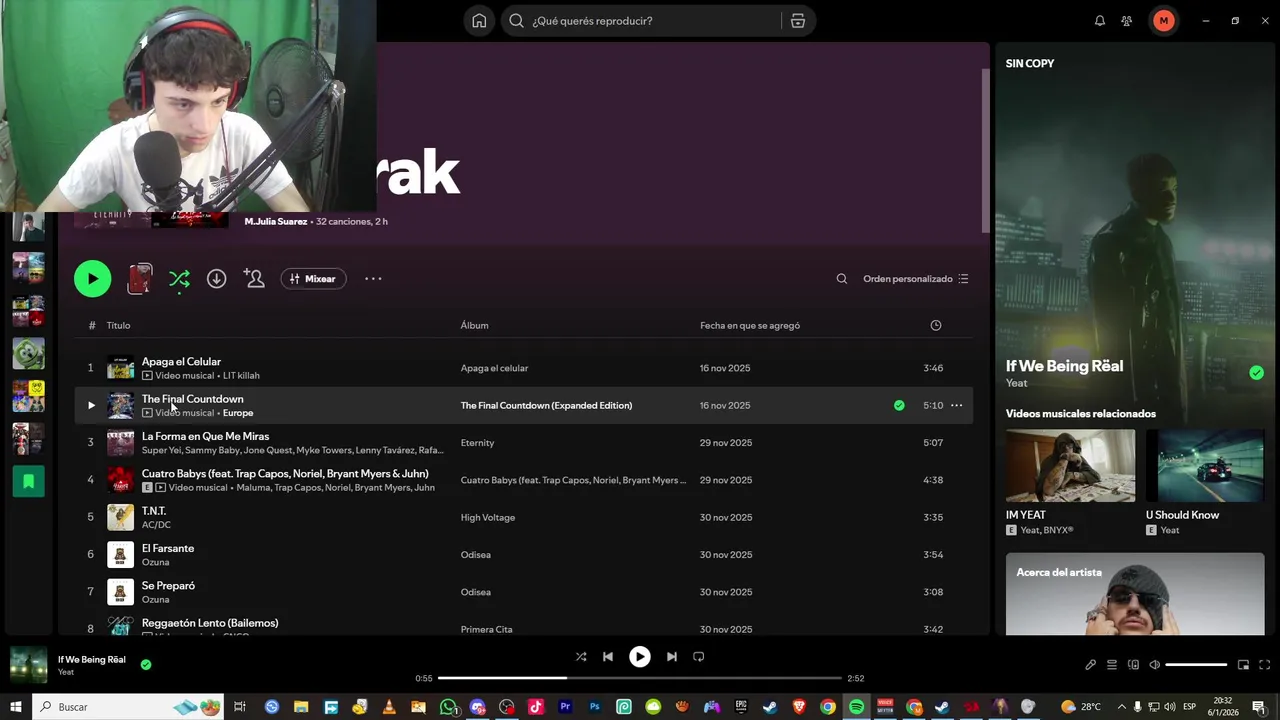Enter full screen with the expand icon
This screenshot has width=1280, height=720.
click(1265, 665)
